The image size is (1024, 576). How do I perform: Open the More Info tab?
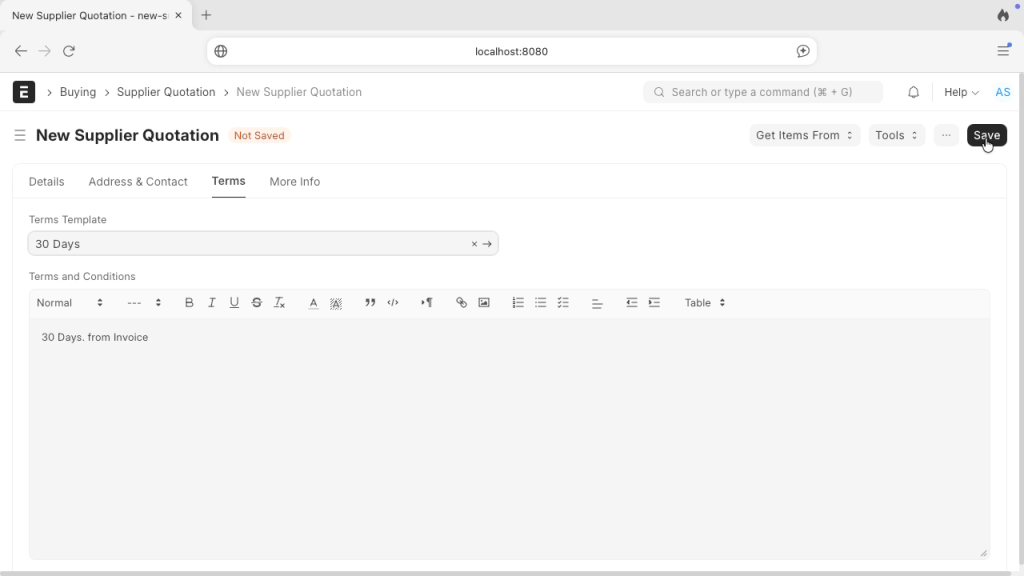[x=295, y=182]
